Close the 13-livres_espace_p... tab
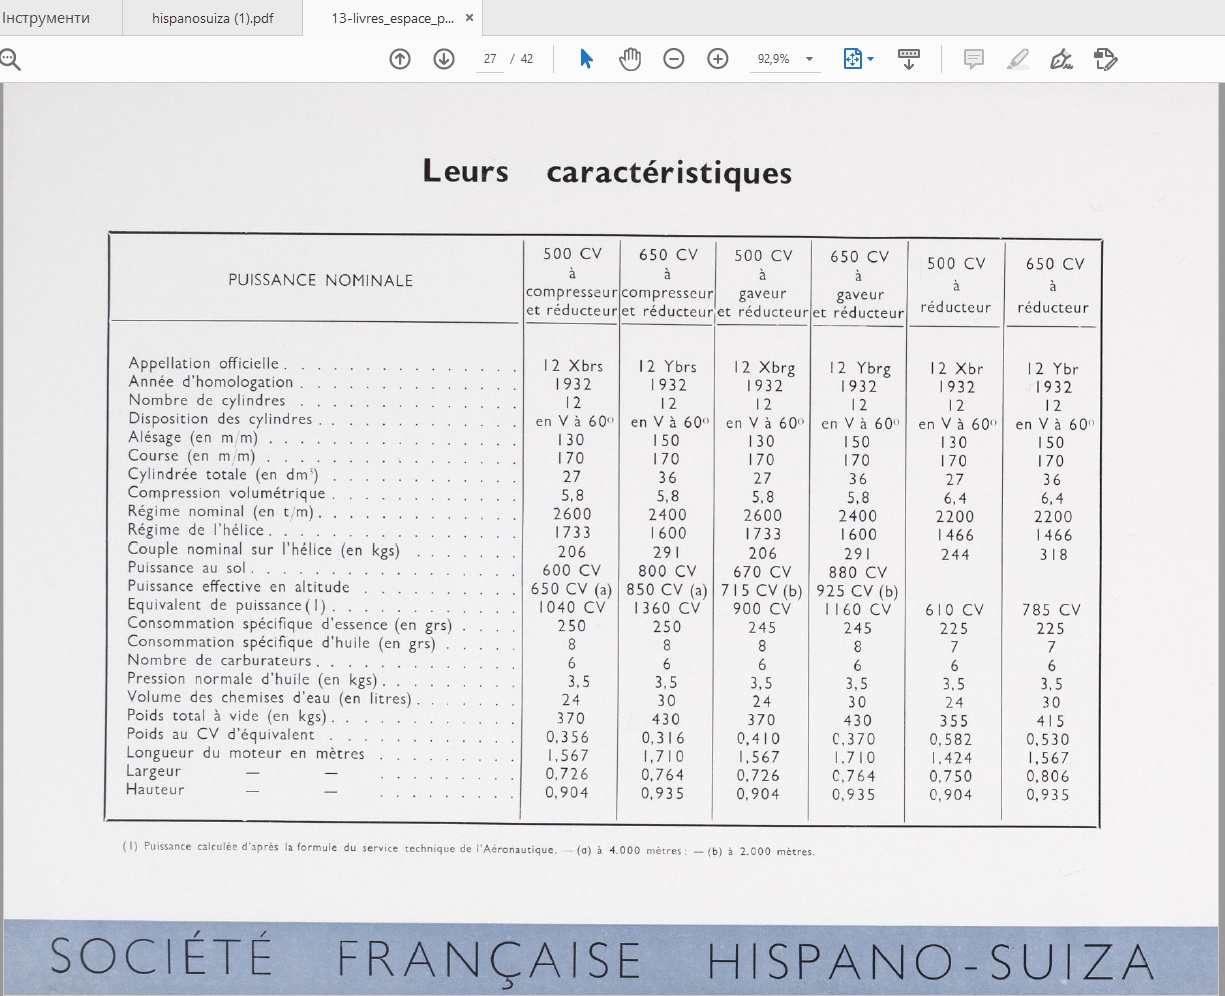Viewport: 1225px width, 996px height. (x=469, y=18)
